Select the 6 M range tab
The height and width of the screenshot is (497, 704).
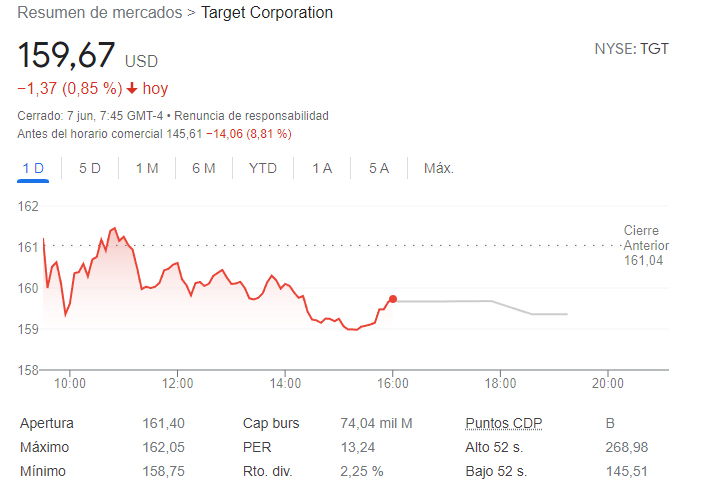pos(204,168)
